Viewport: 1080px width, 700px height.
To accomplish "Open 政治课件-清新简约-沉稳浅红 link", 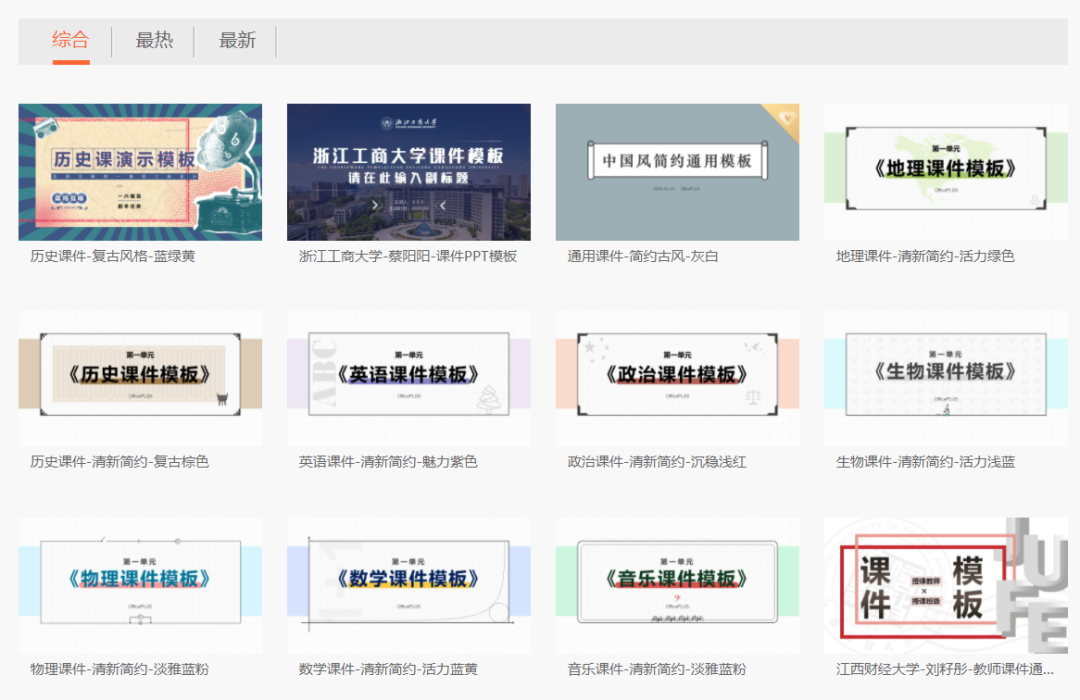I will [656, 462].
